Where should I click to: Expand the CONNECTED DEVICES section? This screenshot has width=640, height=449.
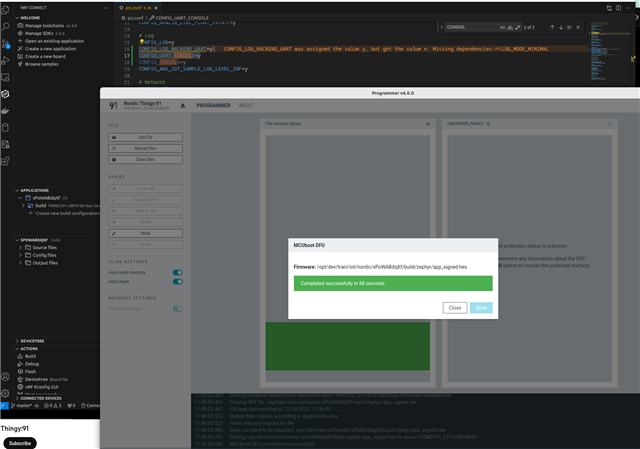17,398
